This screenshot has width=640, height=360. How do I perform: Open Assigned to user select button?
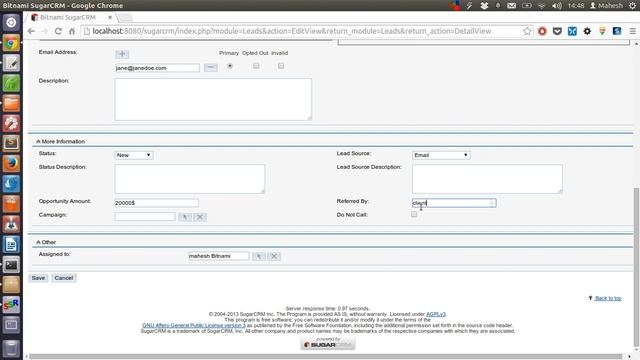point(259,256)
